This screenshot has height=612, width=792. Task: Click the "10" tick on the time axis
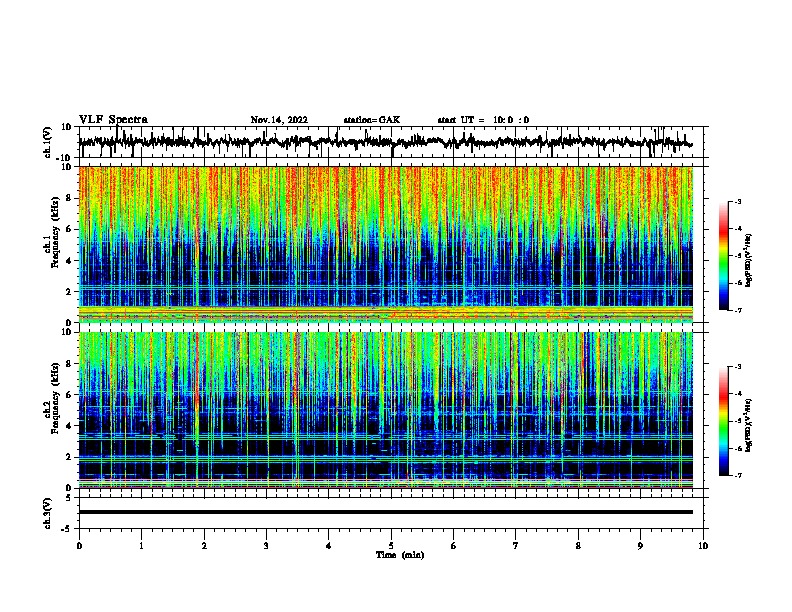703,546
